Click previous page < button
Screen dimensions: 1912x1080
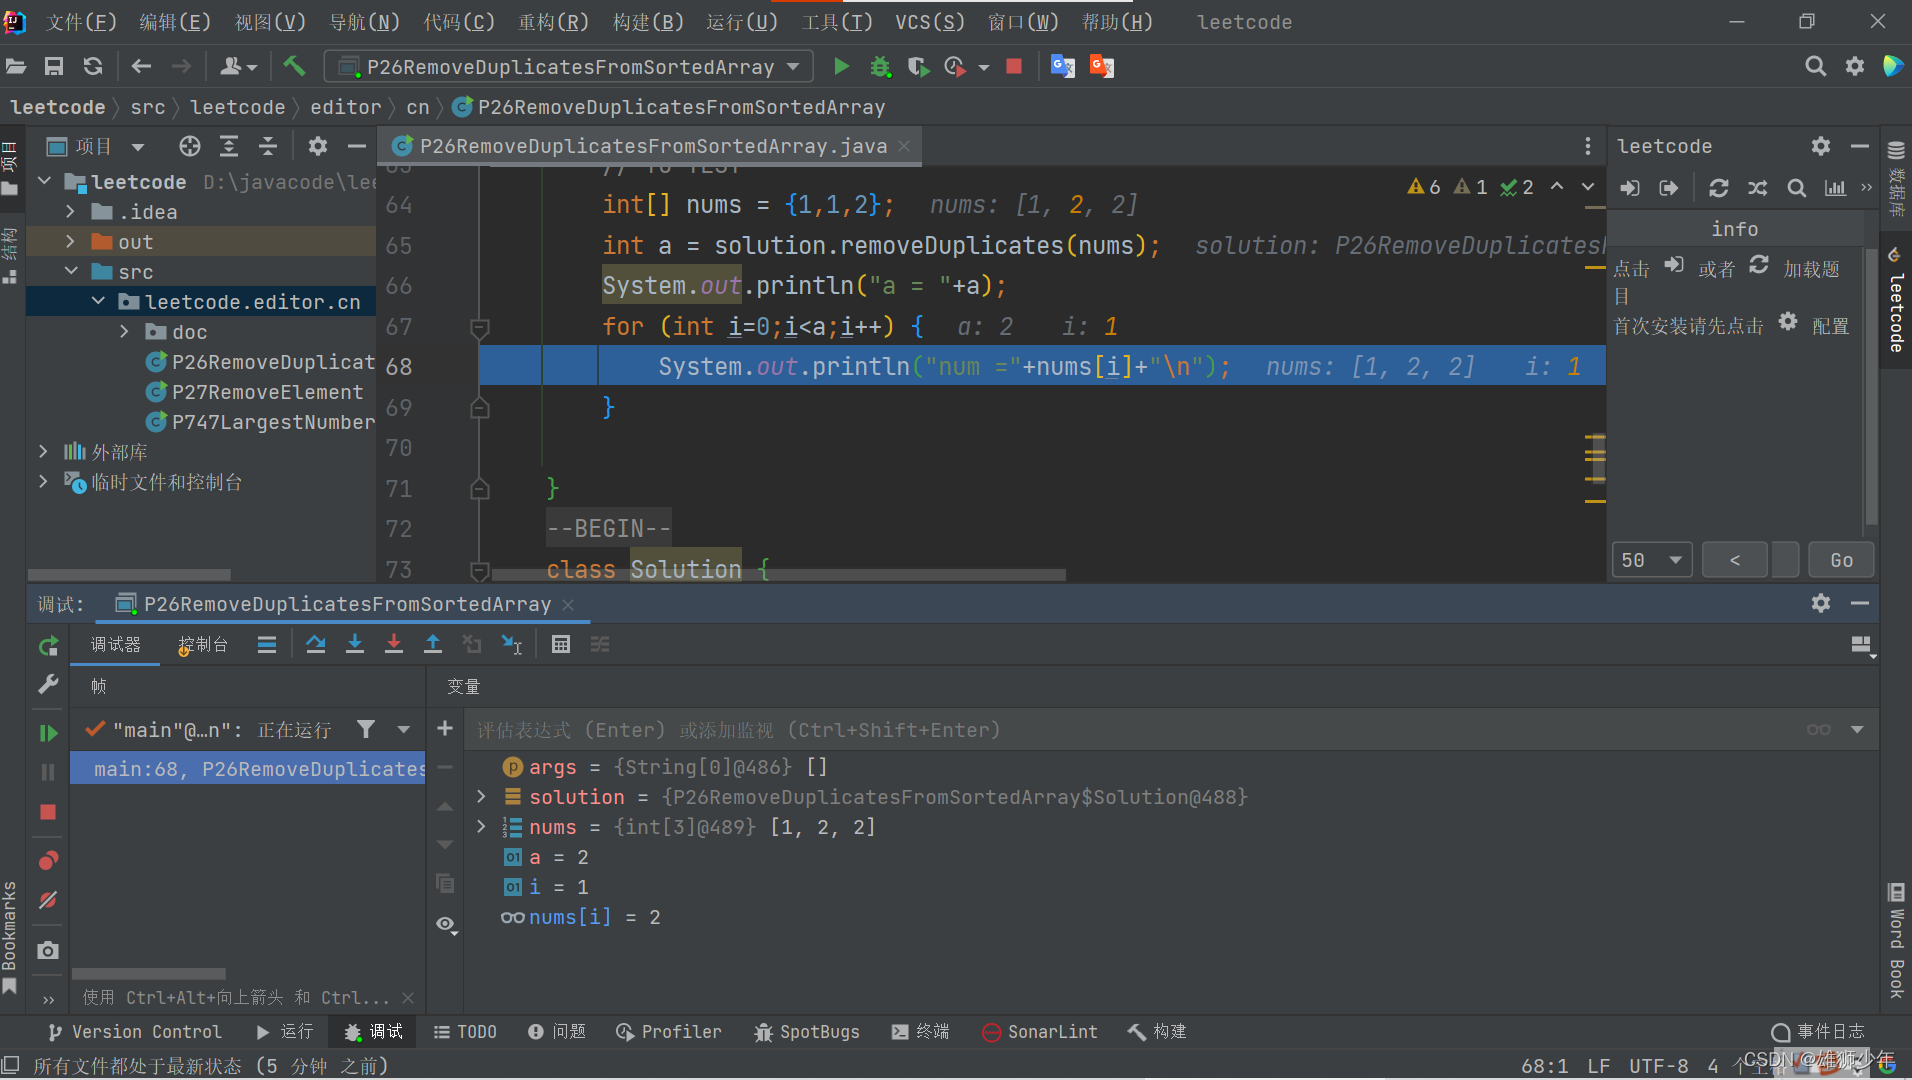pyautogui.click(x=1735, y=560)
